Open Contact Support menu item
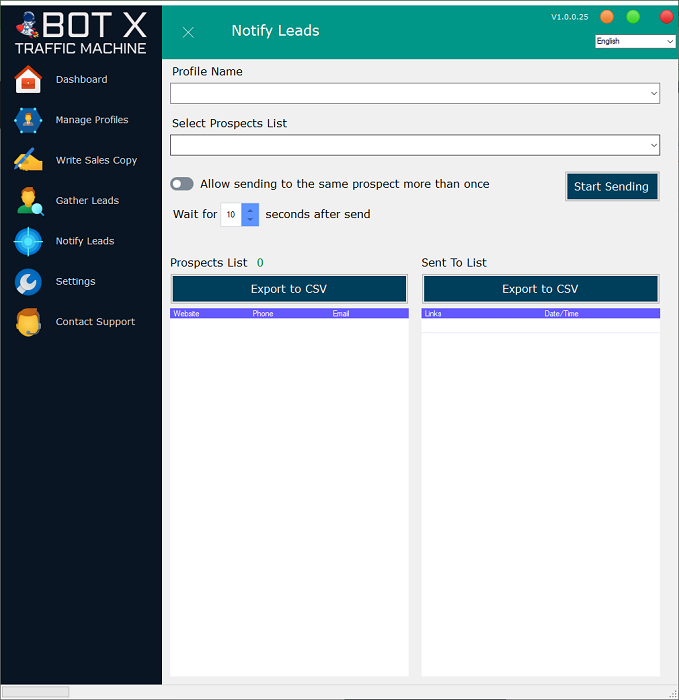Image resolution: width=679 pixels, height=700 pixels. pyautogui.click(x=95, y=322)
